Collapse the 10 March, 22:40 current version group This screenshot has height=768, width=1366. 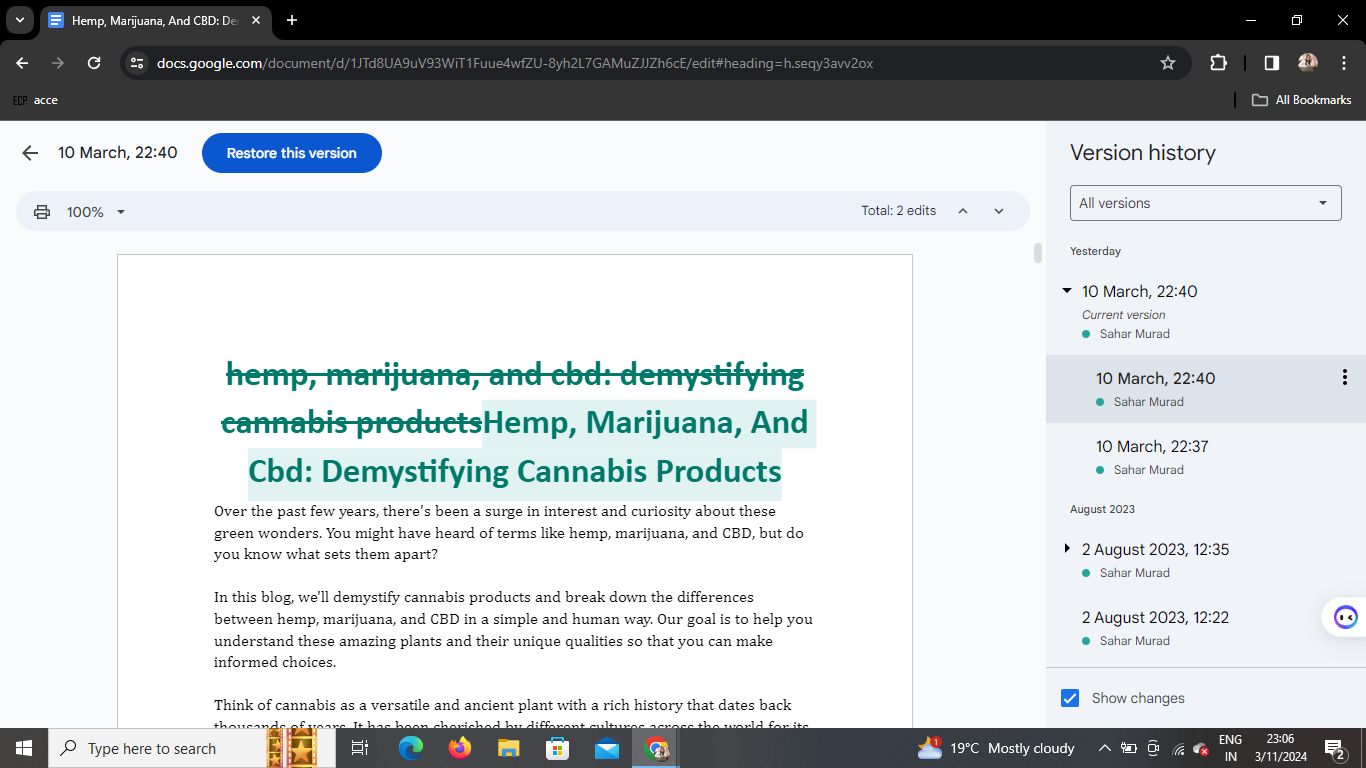tap(1067, 291)
